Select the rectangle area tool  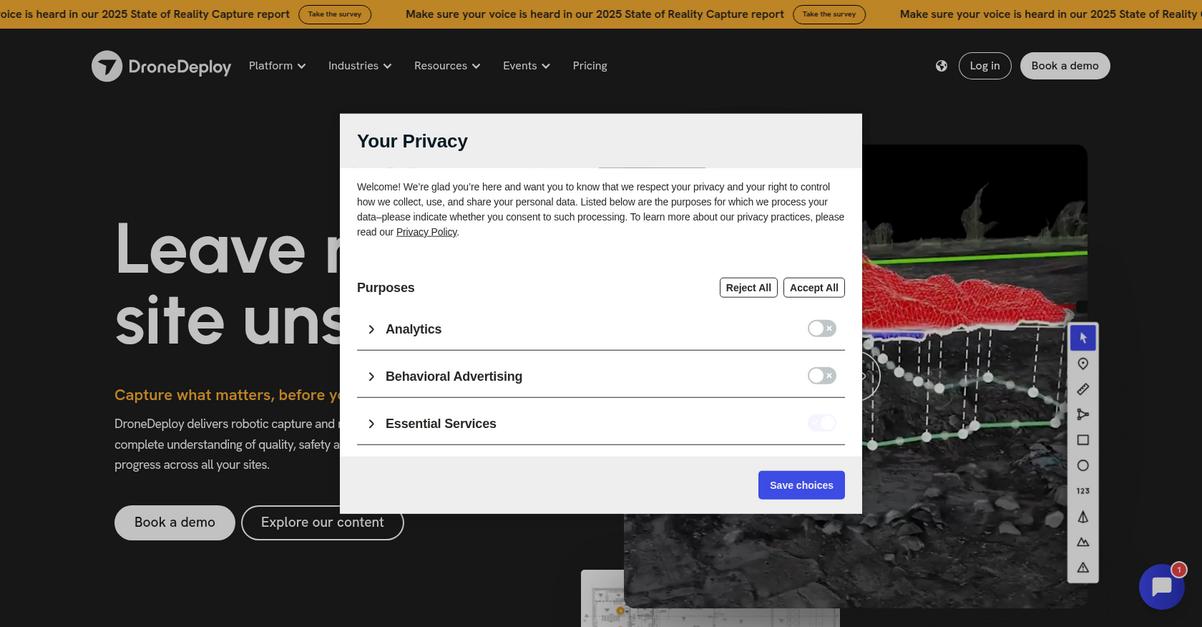click(1083, 440)
